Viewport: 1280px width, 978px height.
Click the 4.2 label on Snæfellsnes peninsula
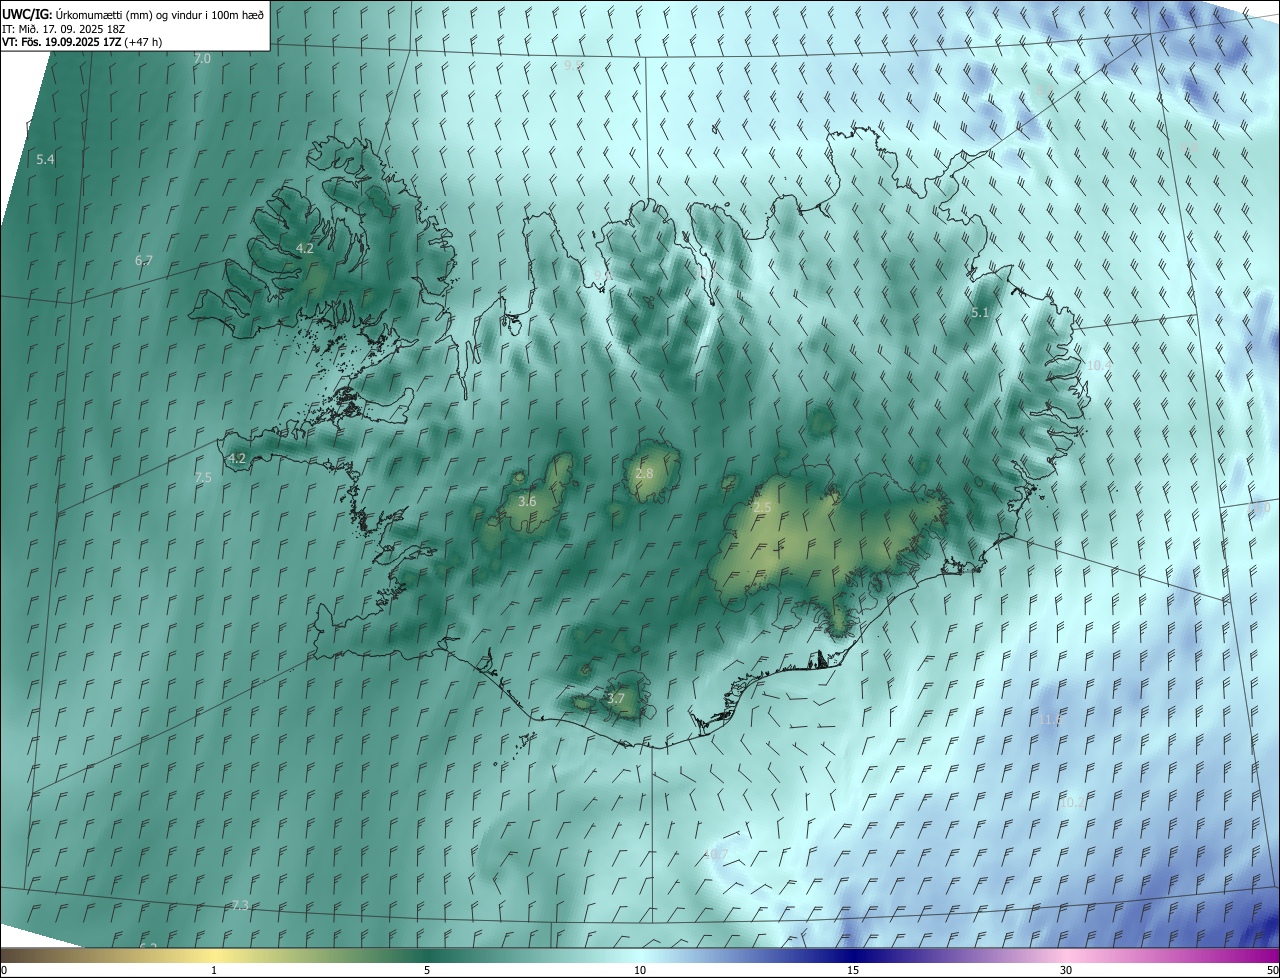click(x=237, y=459)
